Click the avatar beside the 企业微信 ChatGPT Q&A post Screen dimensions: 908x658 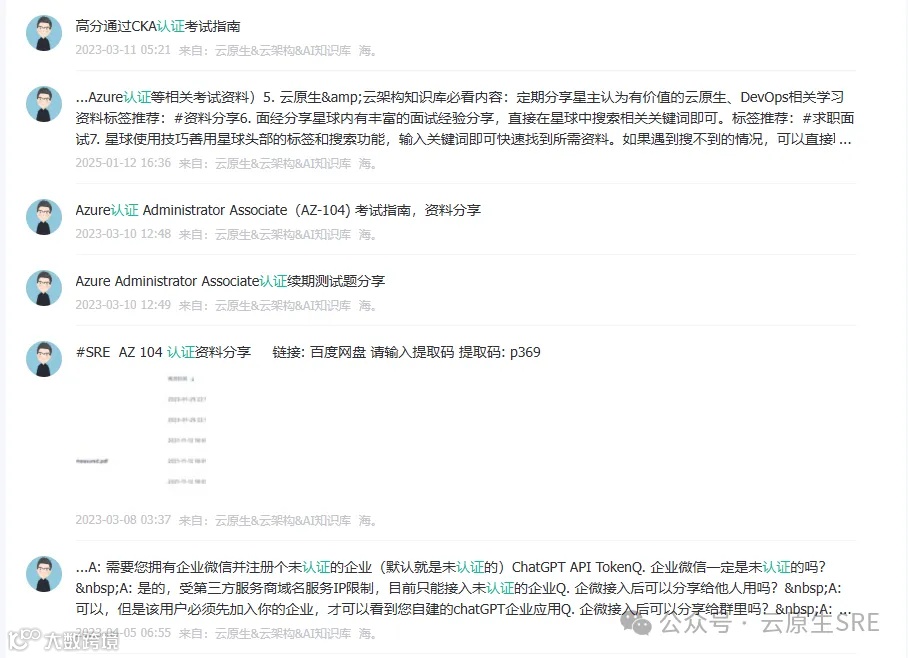coord(44,573)
